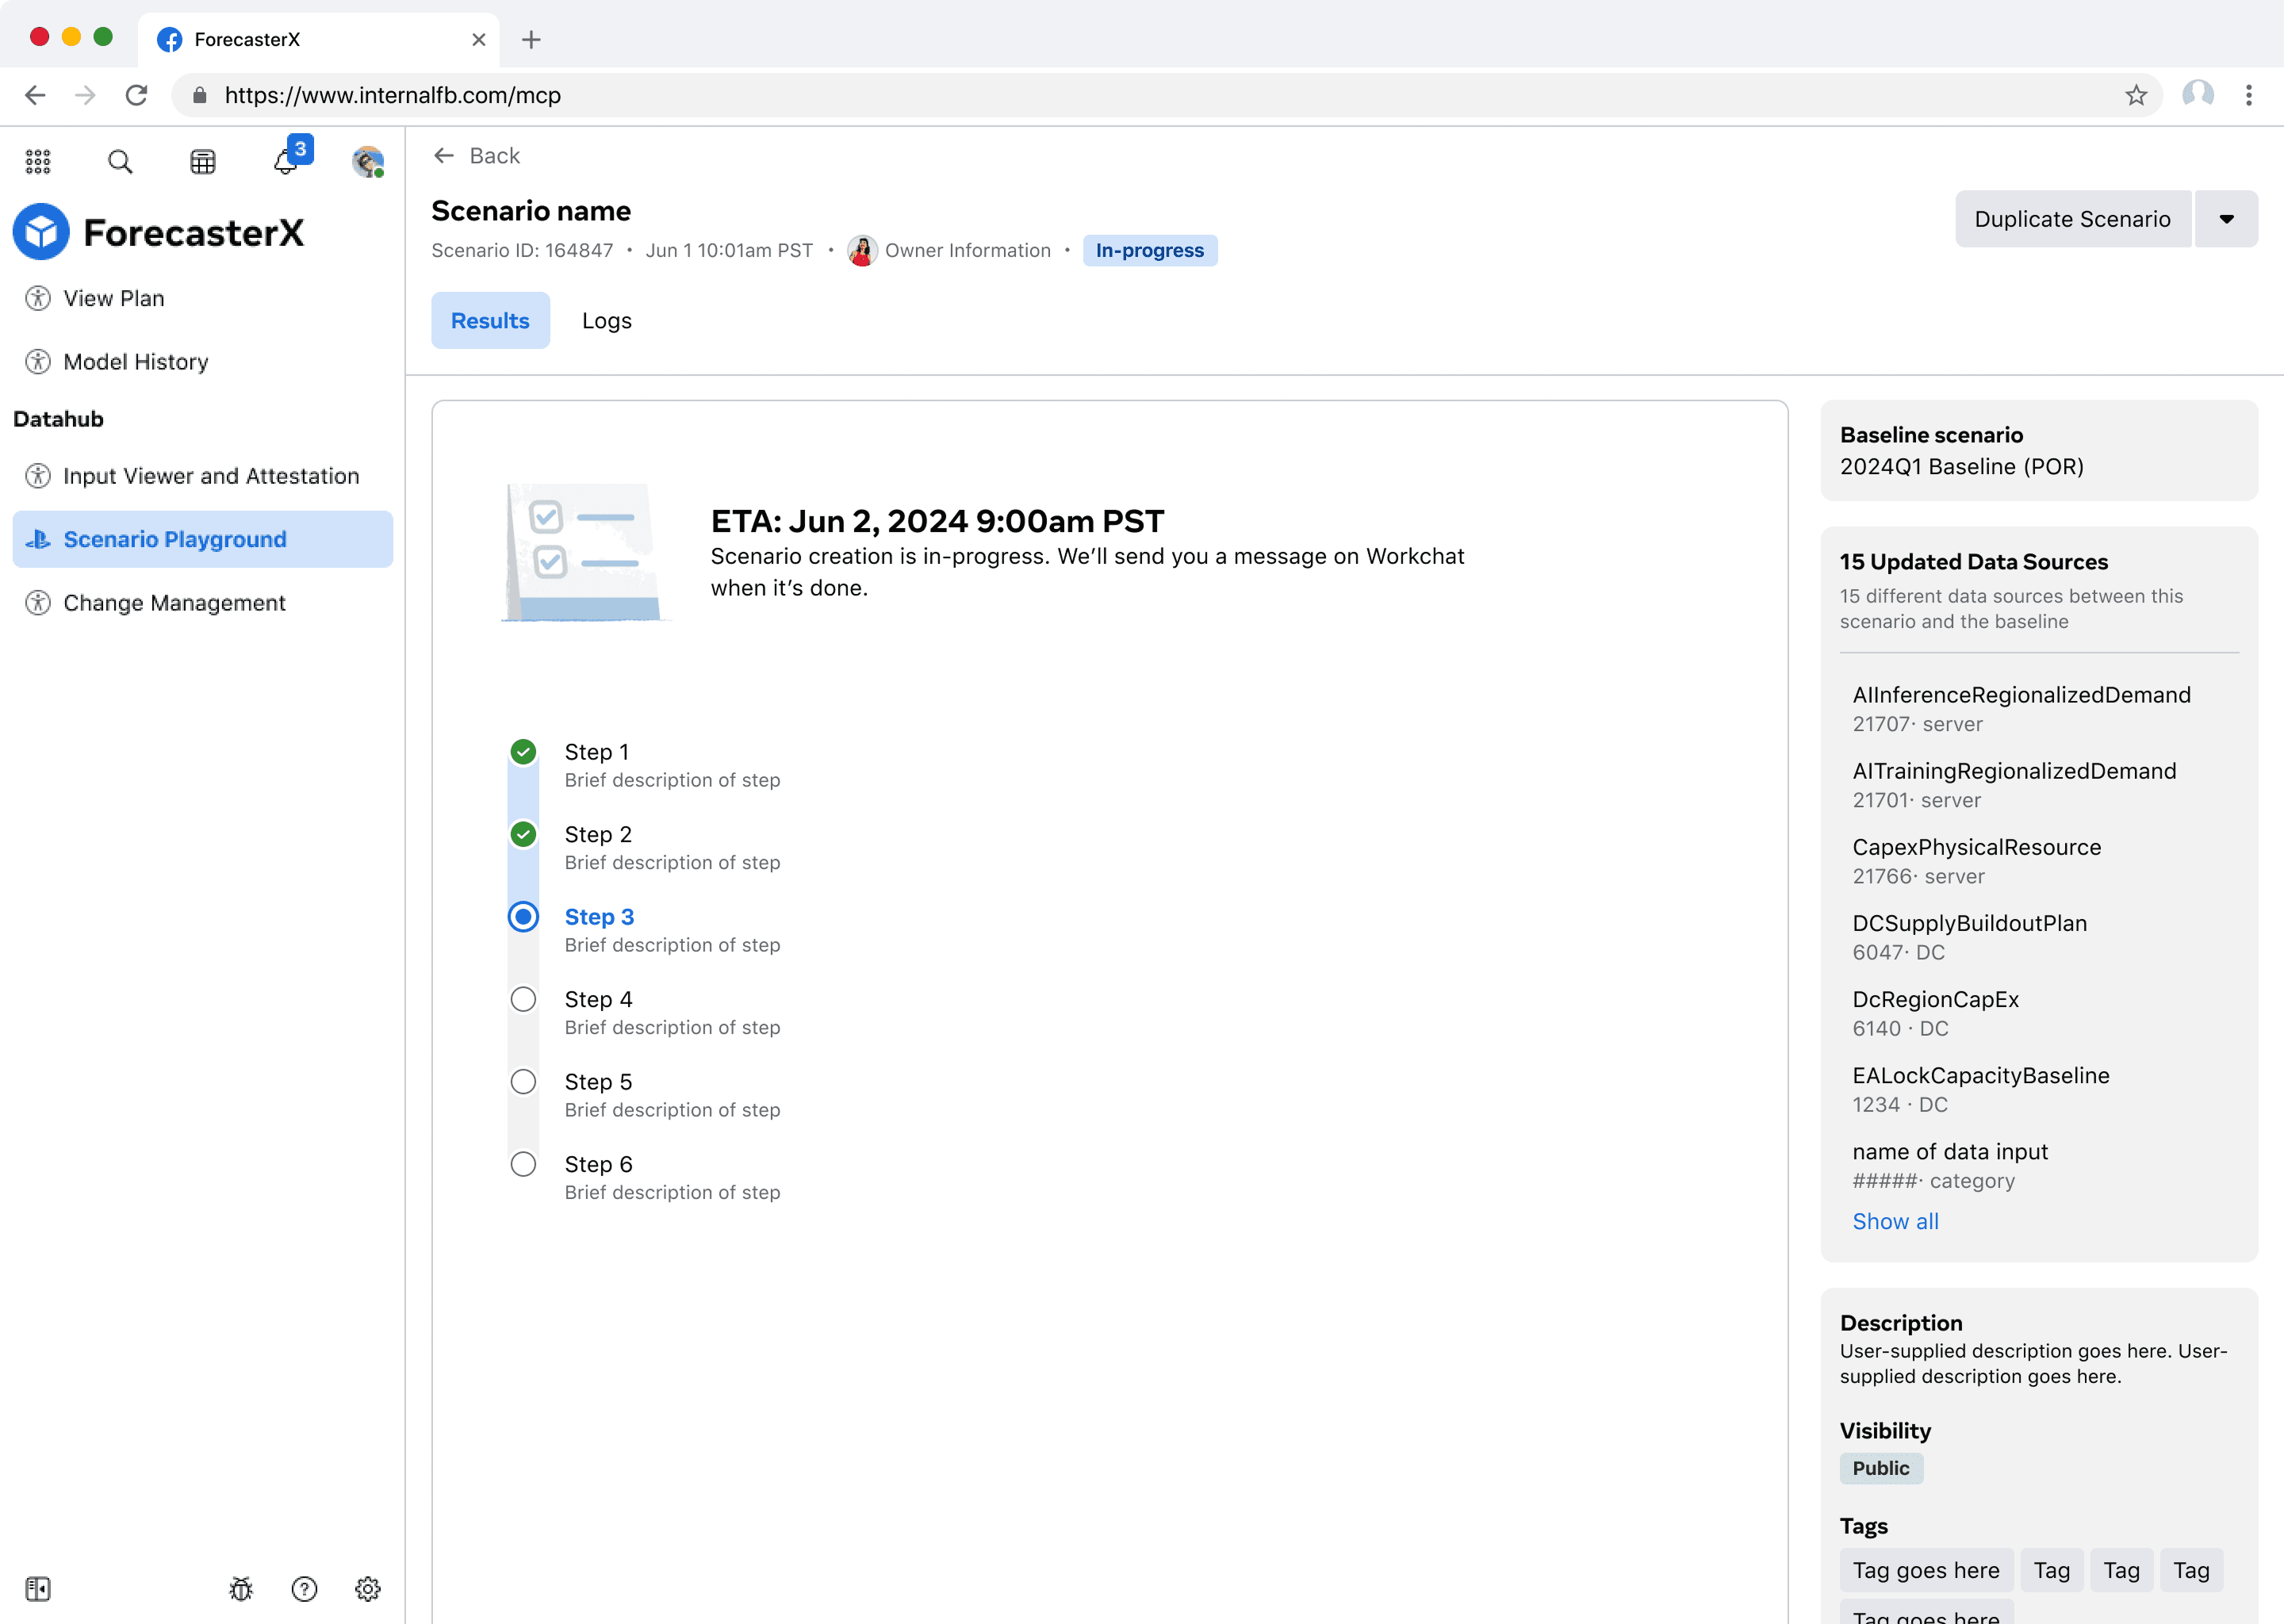Open the apps grid menu icon
This screenshot has width=2284, height=1624.
38,161
